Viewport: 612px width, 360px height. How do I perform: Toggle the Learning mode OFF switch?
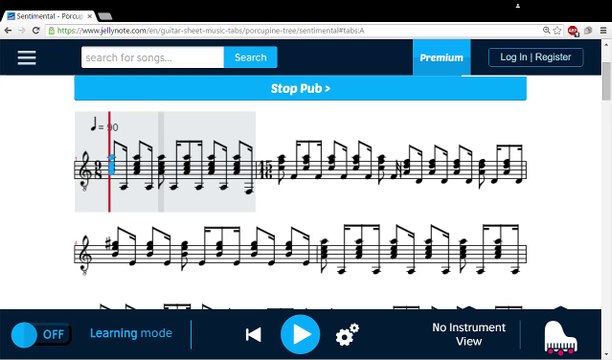click(41, 335)
